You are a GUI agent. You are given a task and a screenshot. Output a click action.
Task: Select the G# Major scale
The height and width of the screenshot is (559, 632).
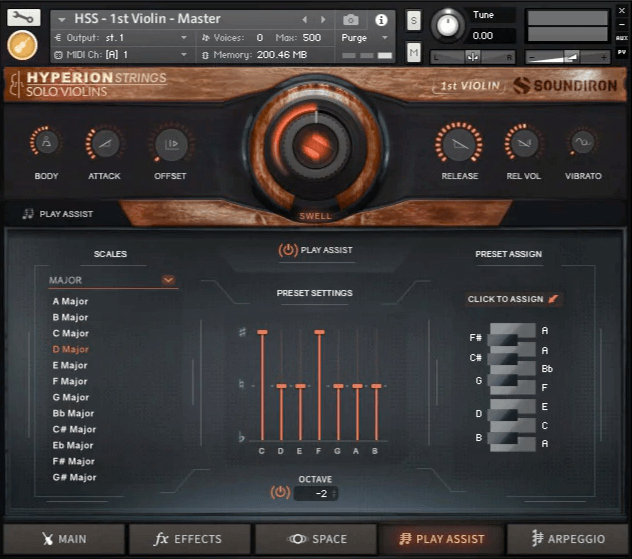click(x=75, y=478)
